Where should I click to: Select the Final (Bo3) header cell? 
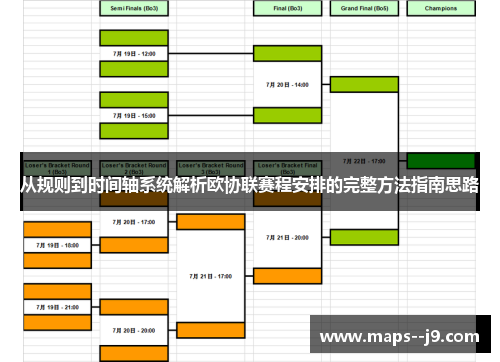pos(288,8)
